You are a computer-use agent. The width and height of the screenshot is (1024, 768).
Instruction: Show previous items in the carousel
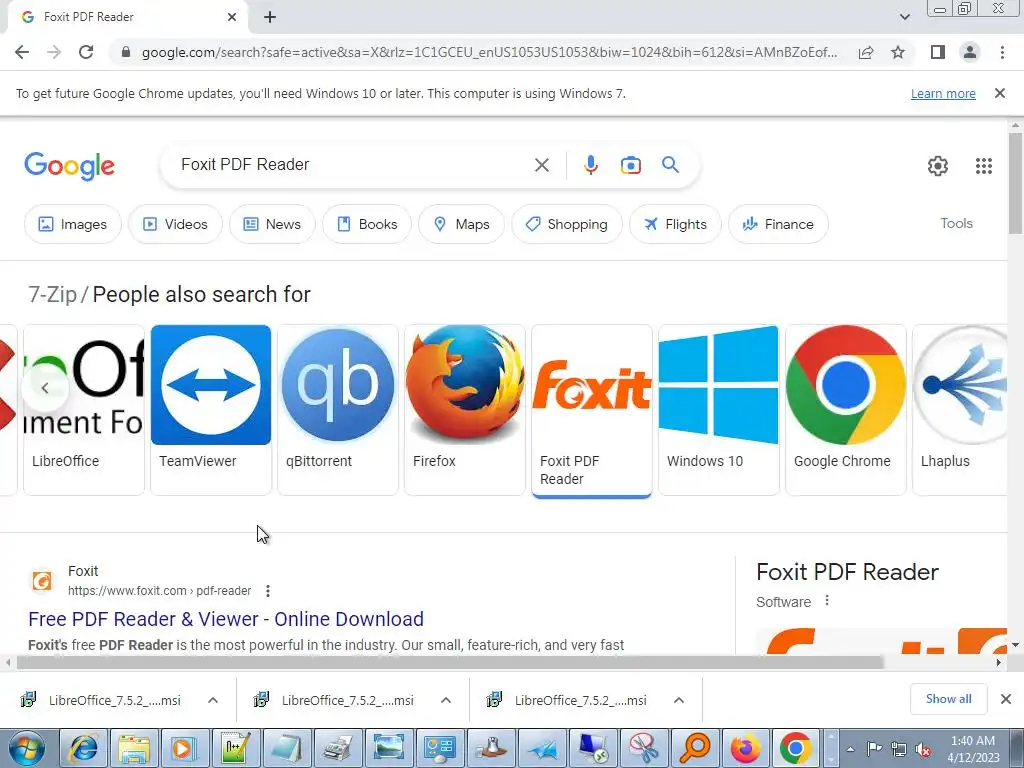point(44,388)
